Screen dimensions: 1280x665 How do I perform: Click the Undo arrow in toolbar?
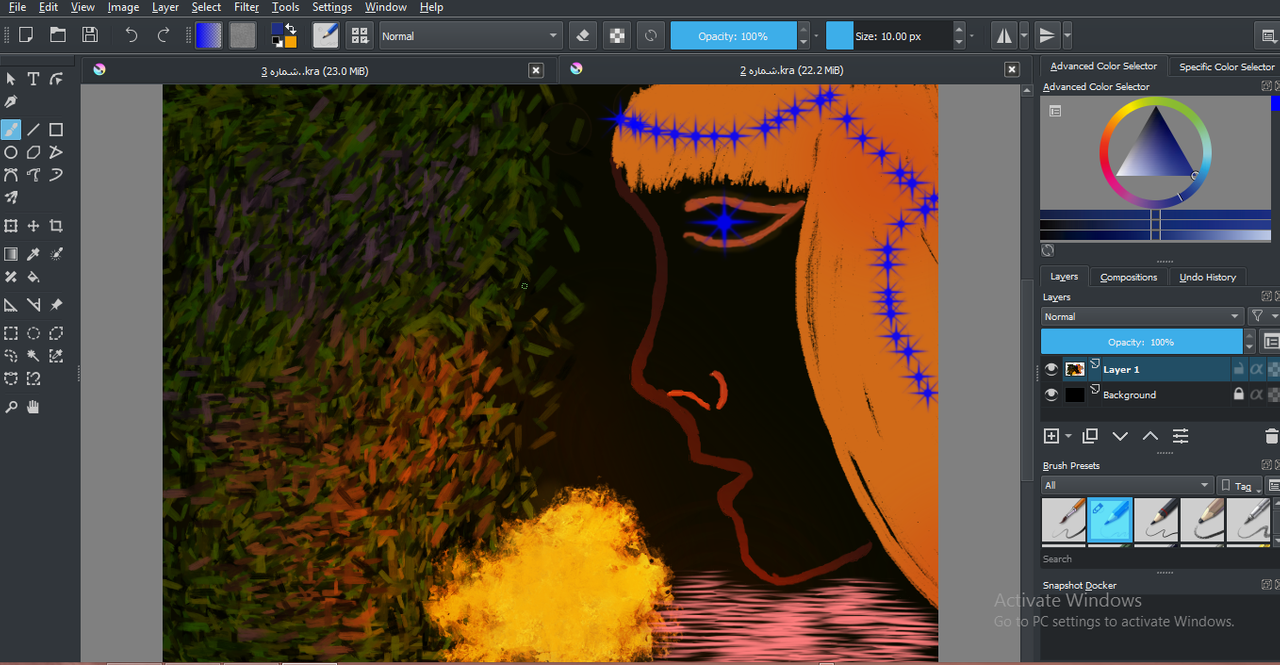[x=131, y=36]
